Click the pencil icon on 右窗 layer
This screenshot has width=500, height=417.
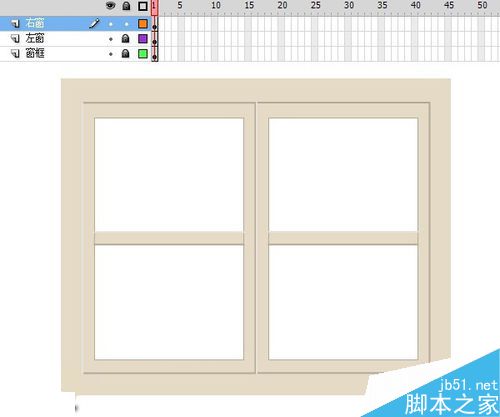(94, 23)
